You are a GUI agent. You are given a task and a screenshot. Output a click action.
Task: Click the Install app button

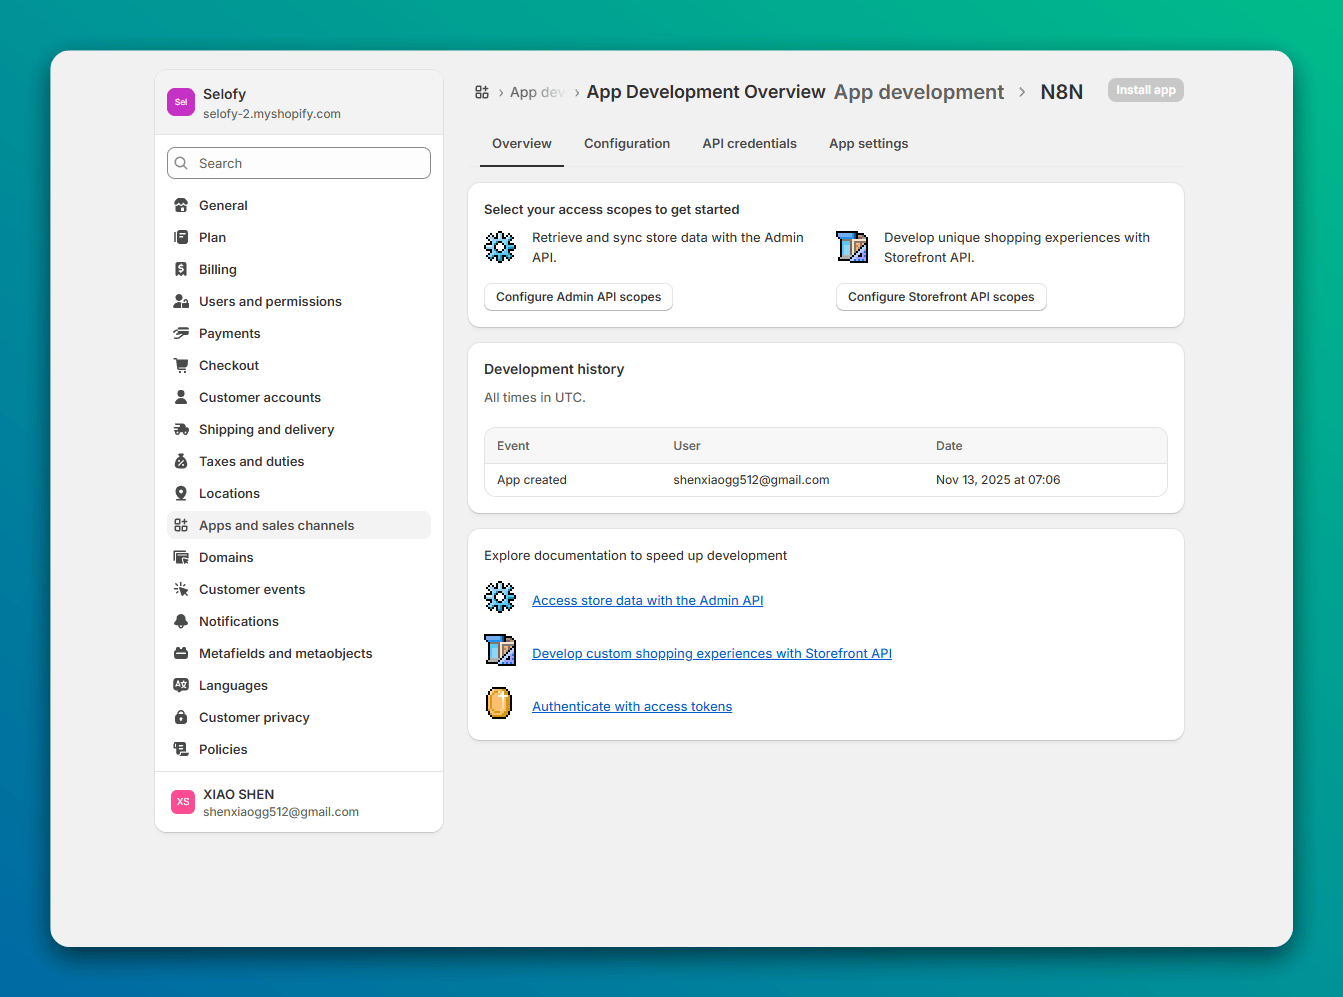1145,90
